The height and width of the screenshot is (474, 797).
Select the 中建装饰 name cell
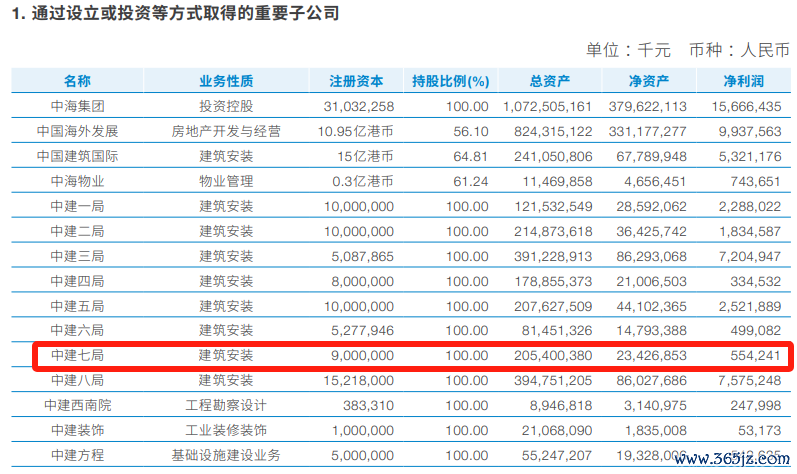(77, 430)
